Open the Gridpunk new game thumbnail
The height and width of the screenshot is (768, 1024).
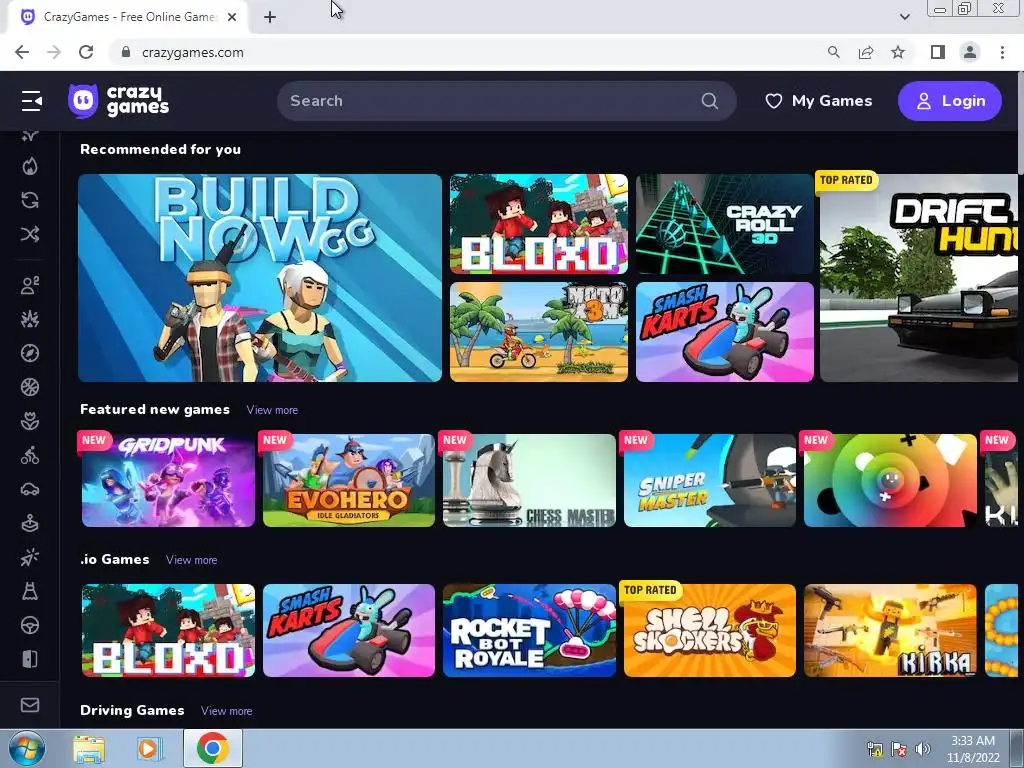pyautogui.click(x=168, y=481)
